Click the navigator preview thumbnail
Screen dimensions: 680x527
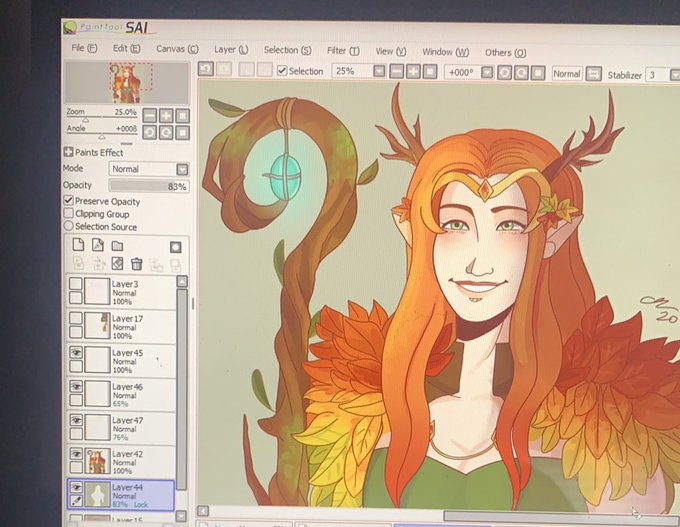(x=127, y=82)
